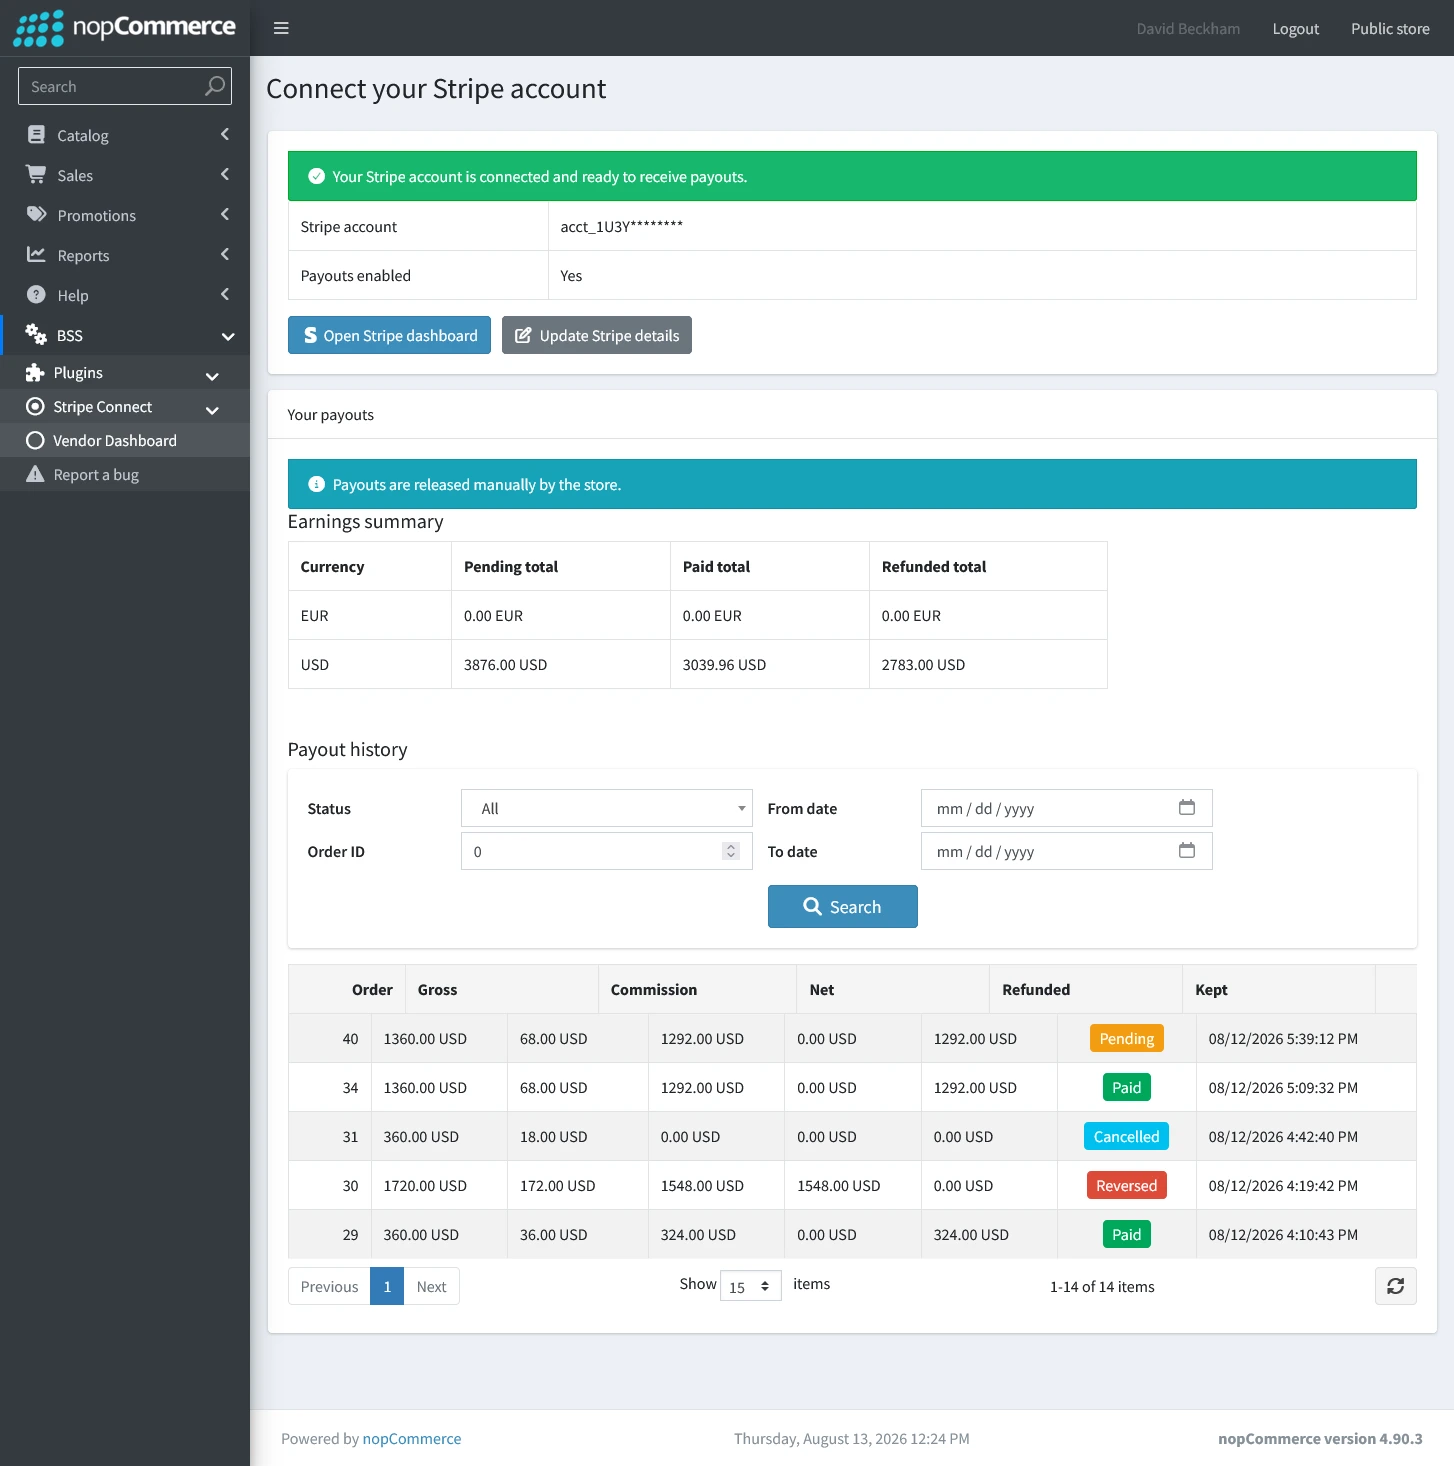Click the payout history Search button
The width and height of the screenshot is (1454, 1466).
[843, 907]
